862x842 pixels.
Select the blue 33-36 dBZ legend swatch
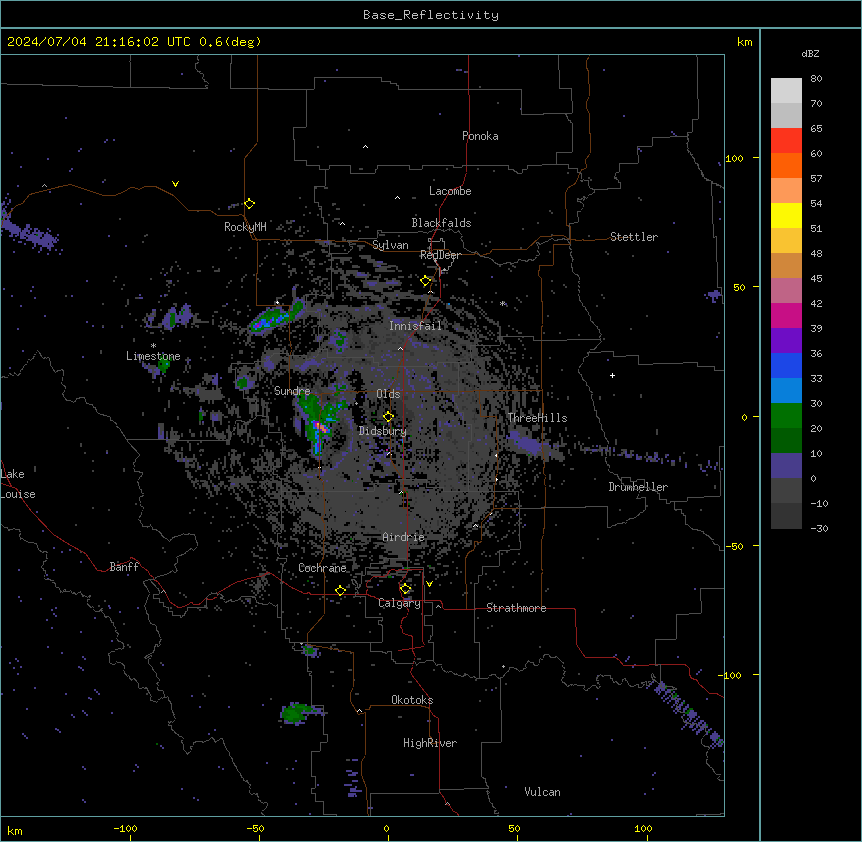[786, 365]
